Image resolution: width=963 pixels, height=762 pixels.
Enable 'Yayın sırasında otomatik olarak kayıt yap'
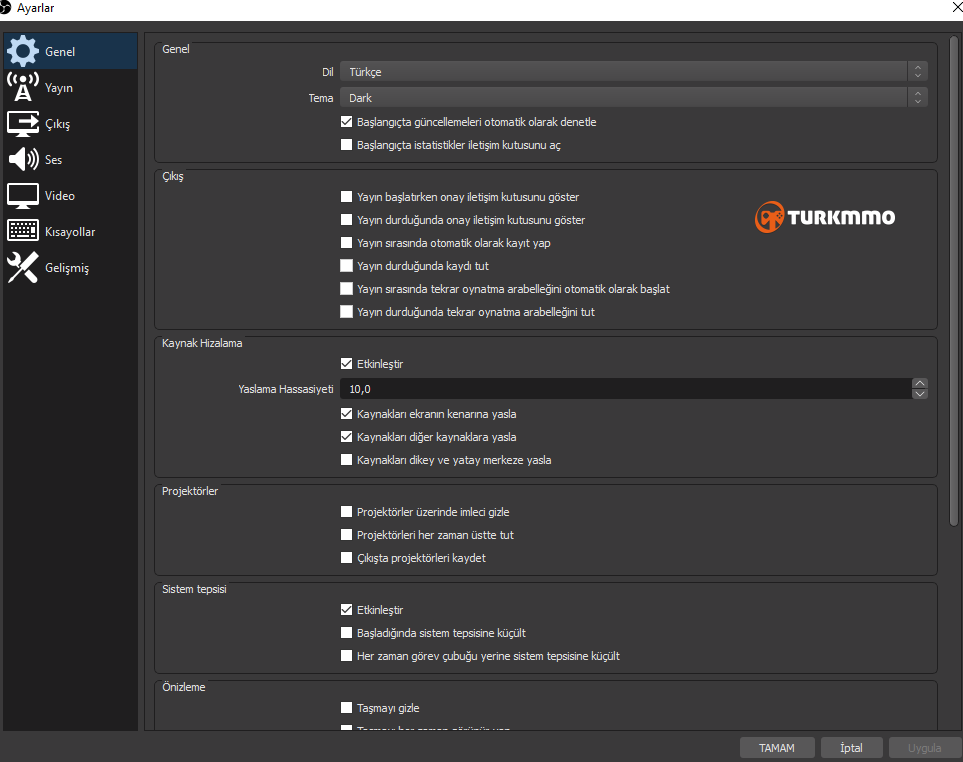point(346,243)
